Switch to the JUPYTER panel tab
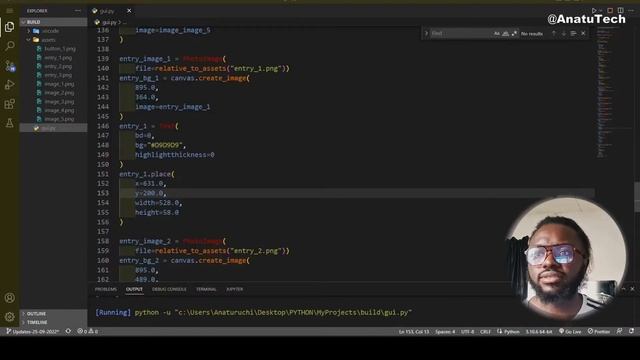This screenshot has height=360, width=640. 235,289
